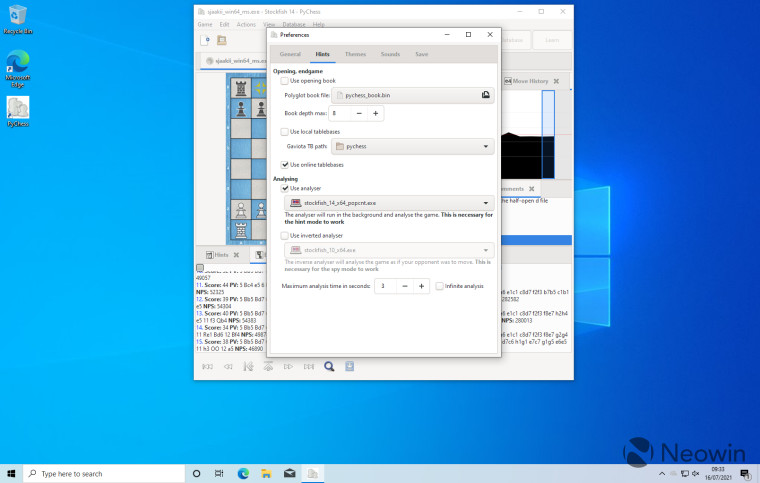Viewport: 760px width, 483px height.
Task: Jump to the last move of the game
Action: point(309,367)
